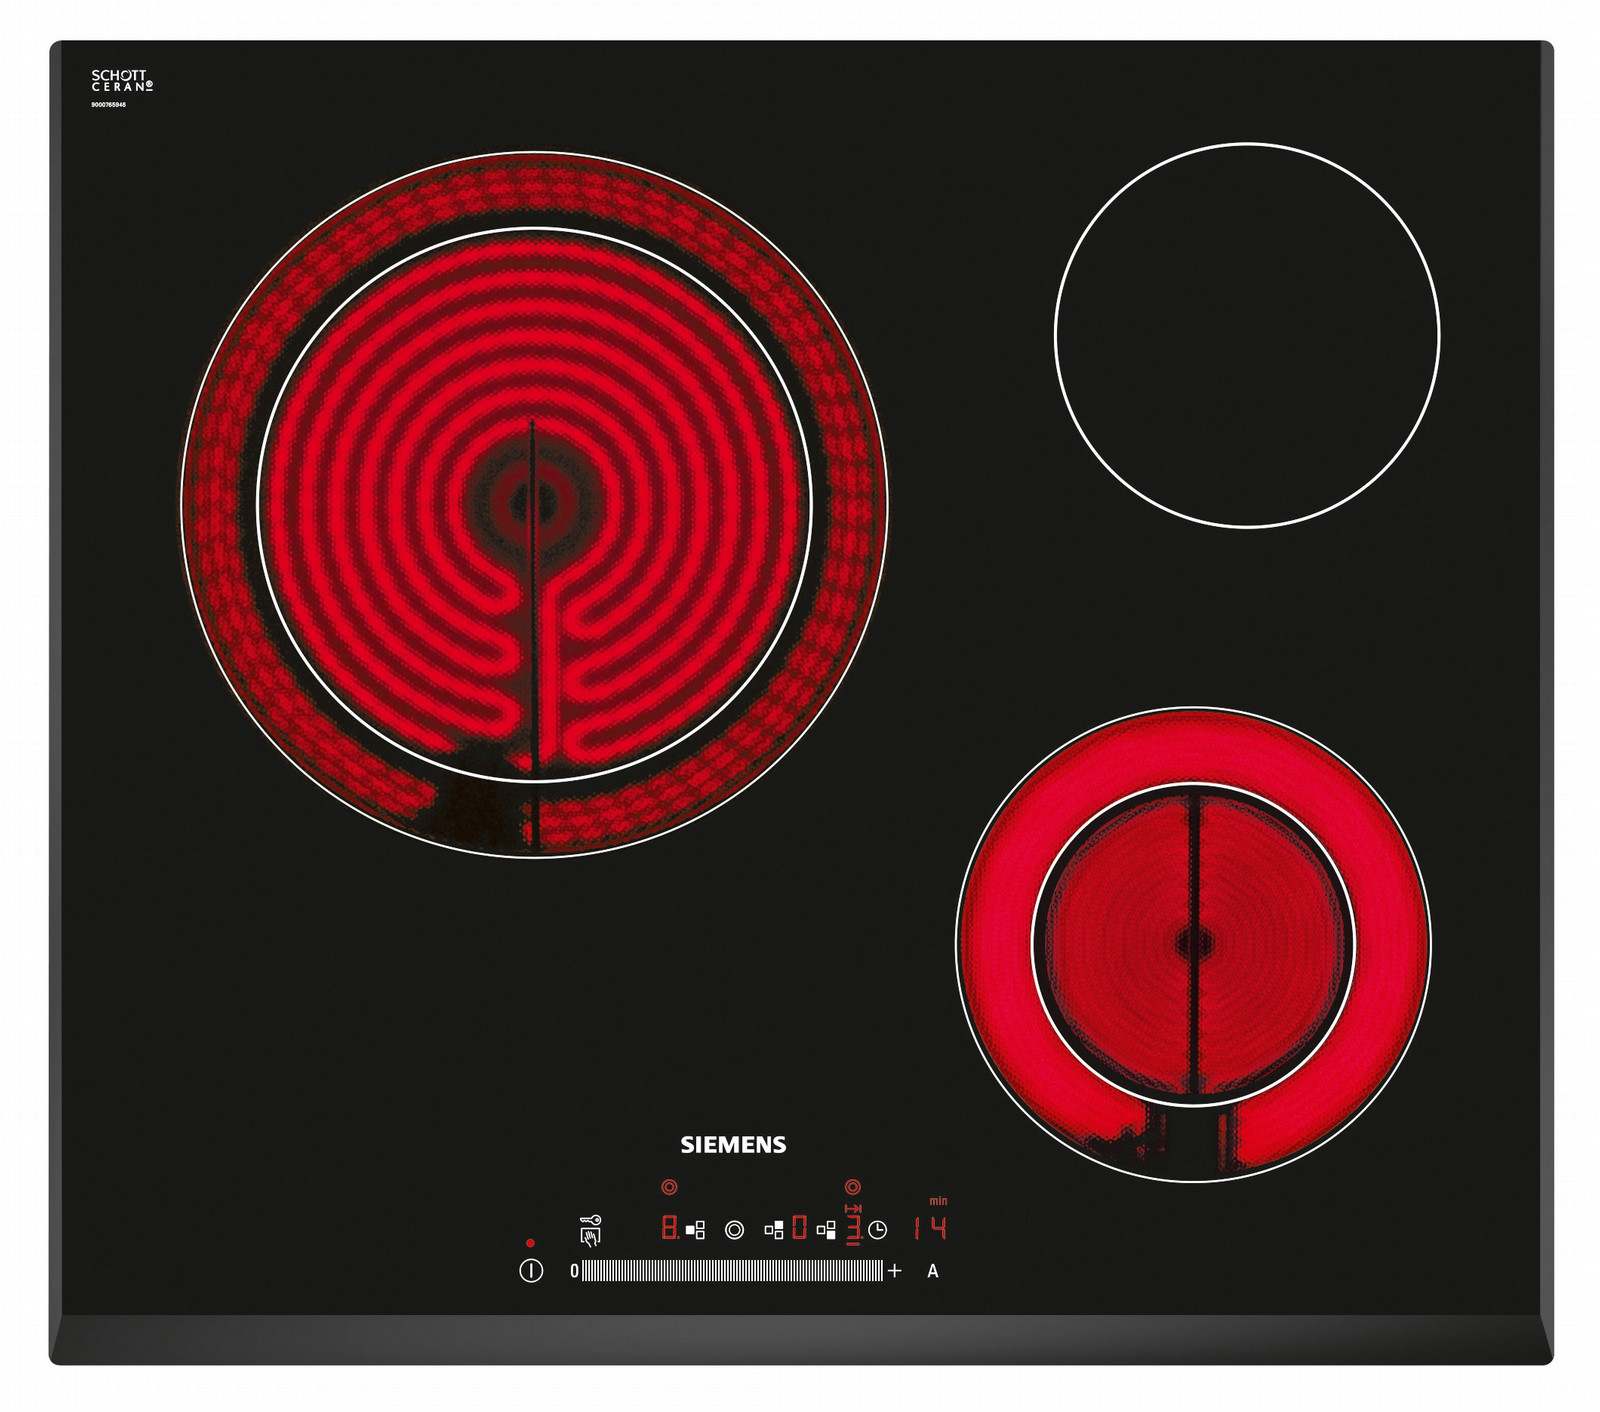Tap the left heat level display showing 8

(x=669, y=1228)
